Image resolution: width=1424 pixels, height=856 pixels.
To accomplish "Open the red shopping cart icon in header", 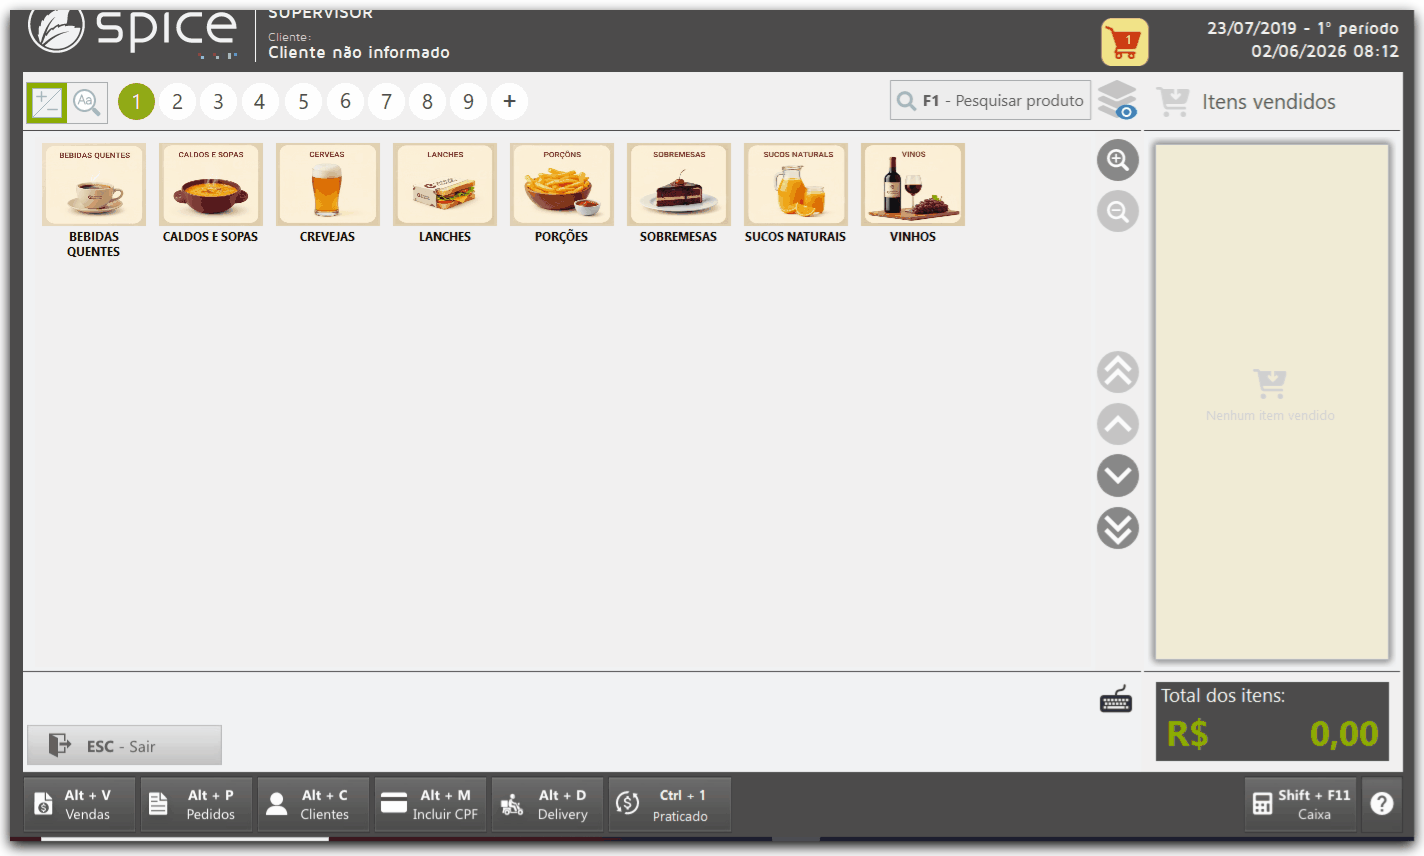I will [x=1125, y=42].
